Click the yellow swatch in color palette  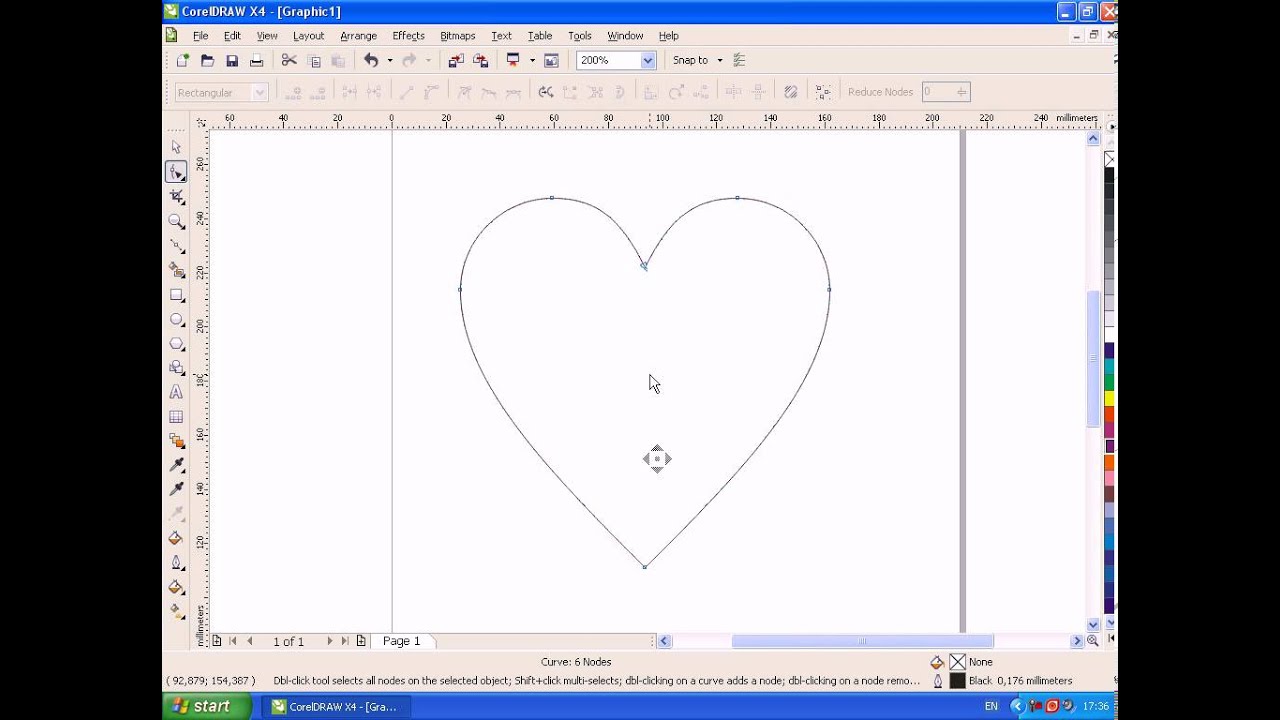point(1109,398)
